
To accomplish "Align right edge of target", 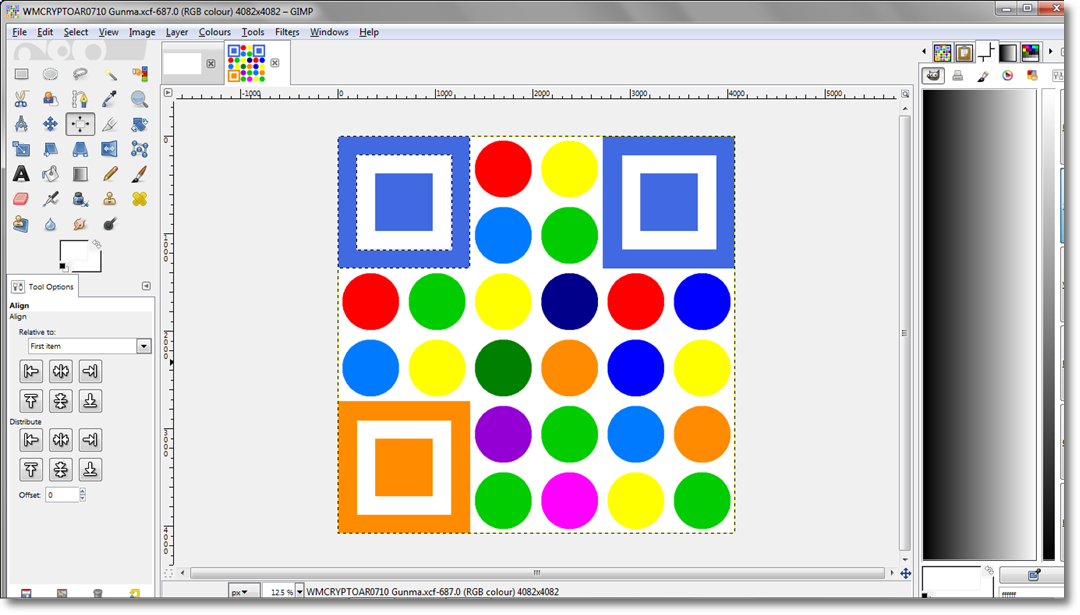I will coord(90,371).
